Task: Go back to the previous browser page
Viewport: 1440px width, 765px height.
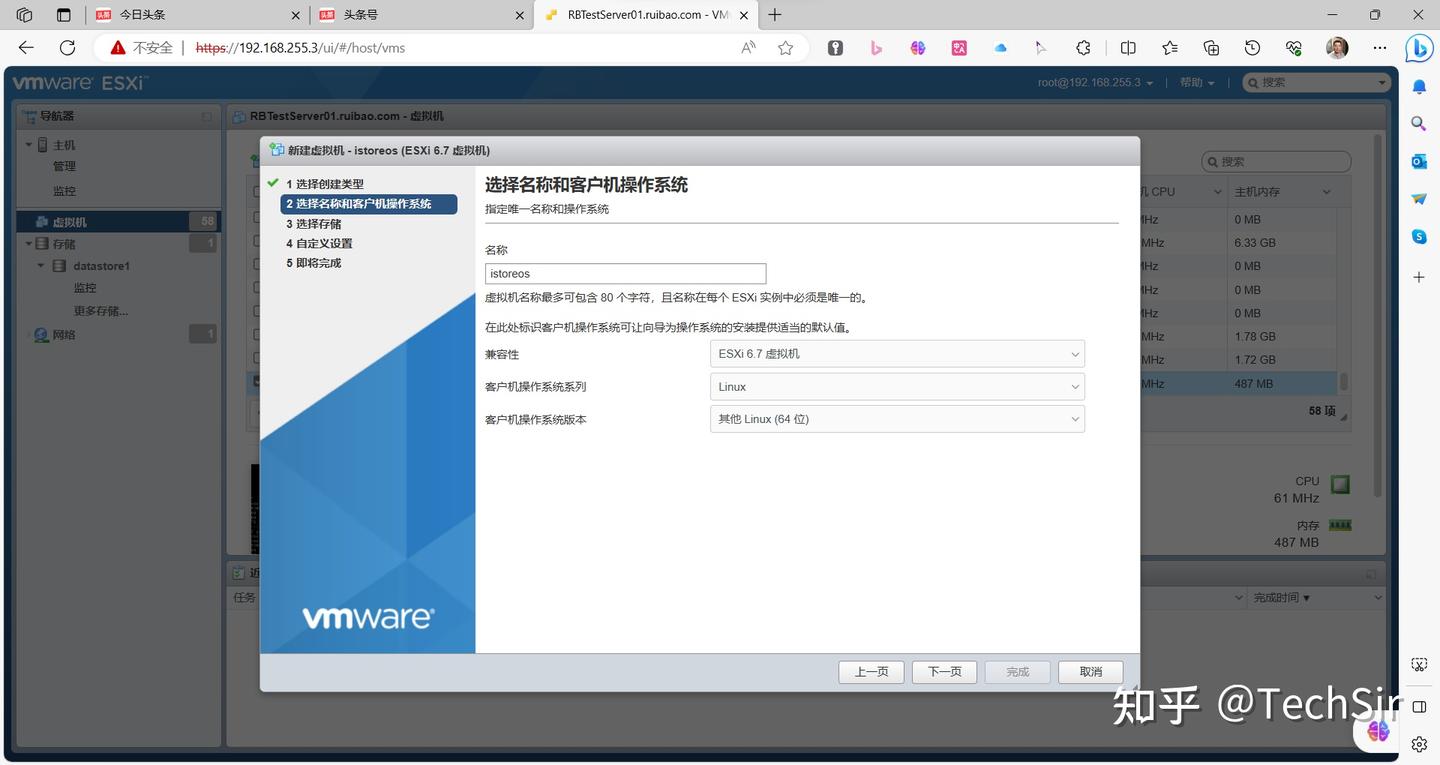Action: [x=26, y=47]
